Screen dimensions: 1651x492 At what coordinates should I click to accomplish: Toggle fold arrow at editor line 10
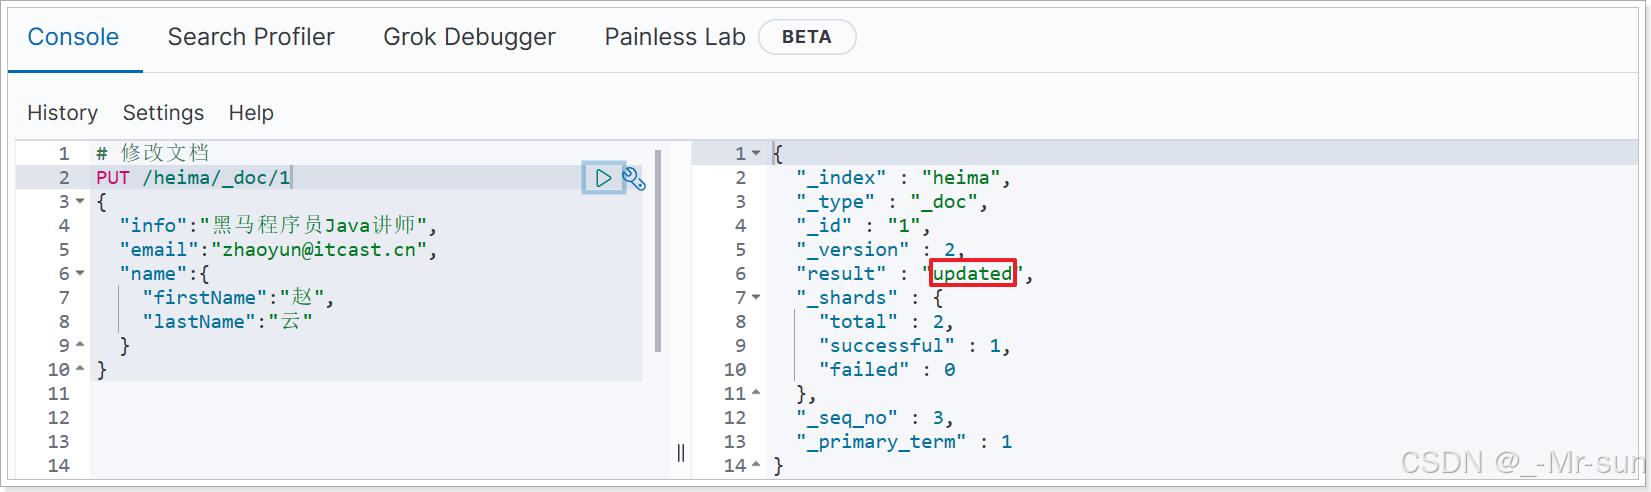80,370
